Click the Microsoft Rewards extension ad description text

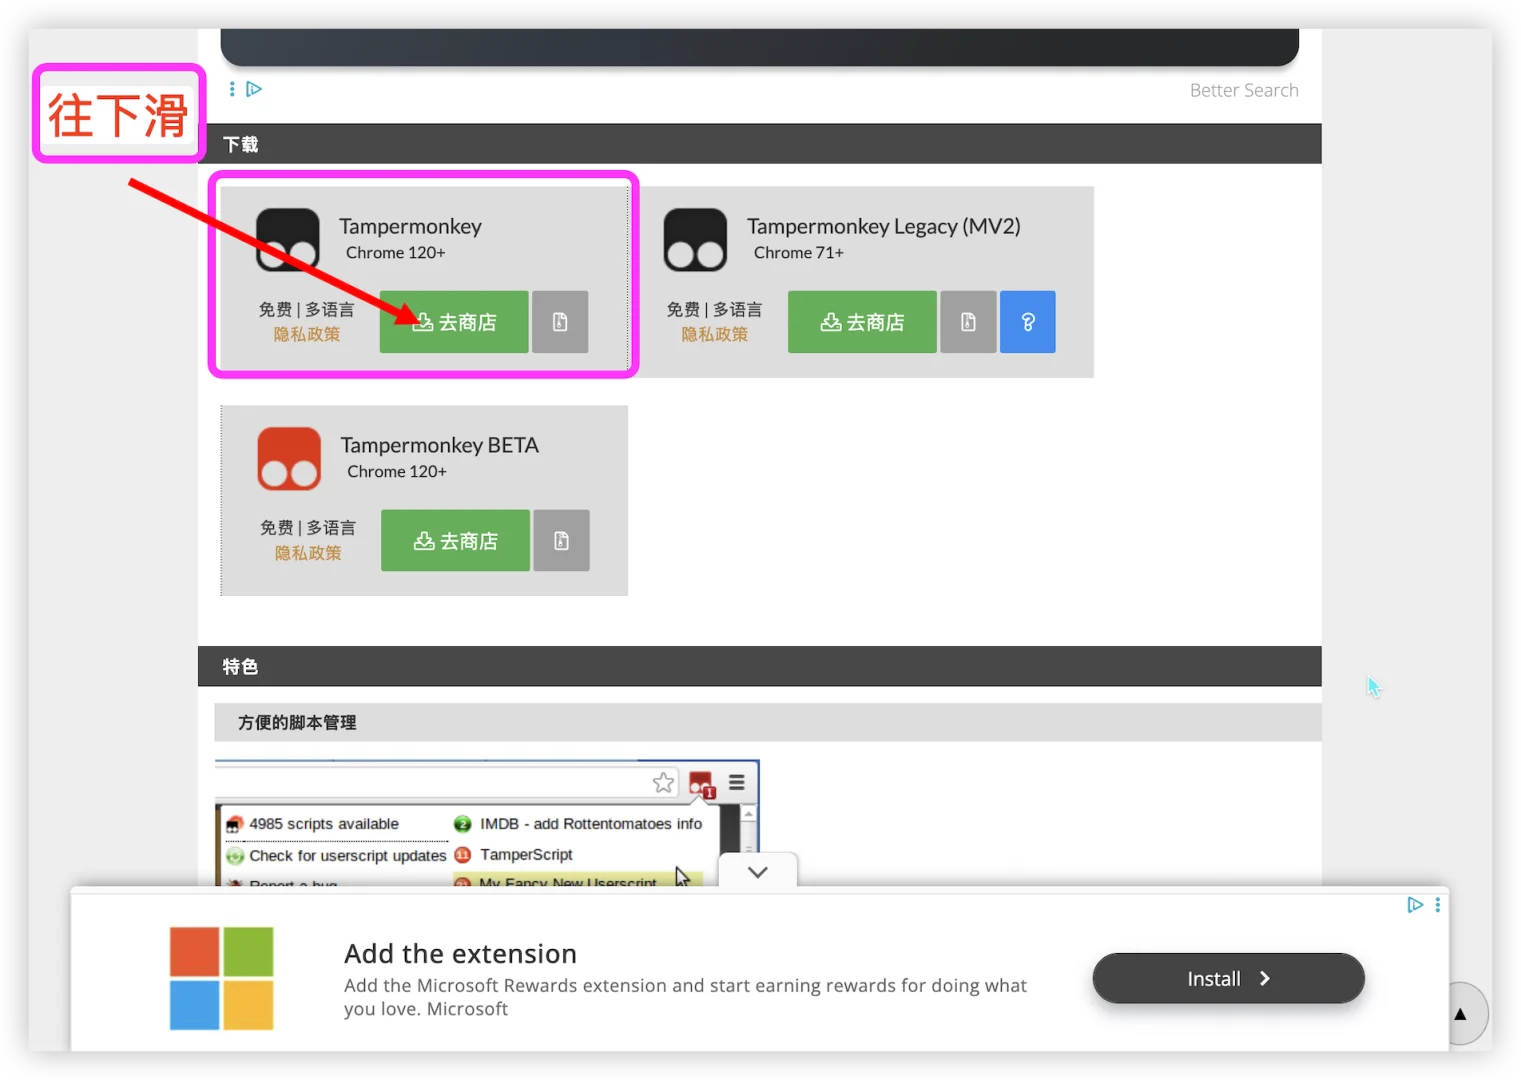[685, 997]
